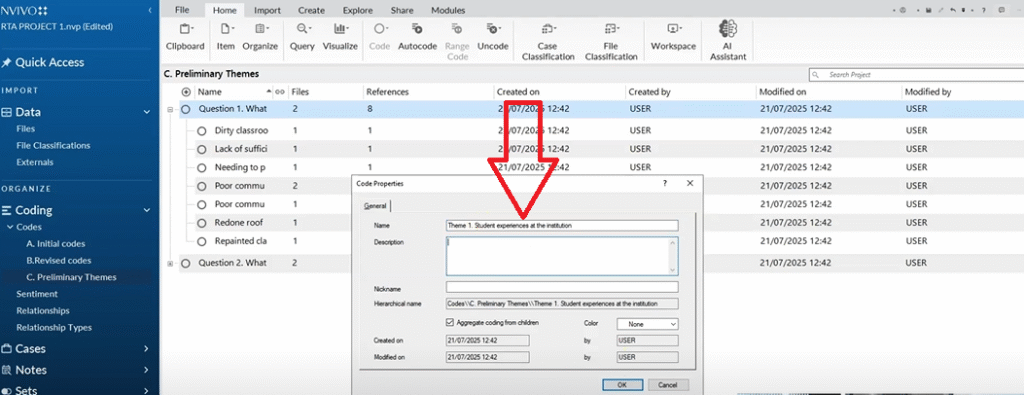
Task: Open Relationship Types in the sidebar
Action: 54,328
